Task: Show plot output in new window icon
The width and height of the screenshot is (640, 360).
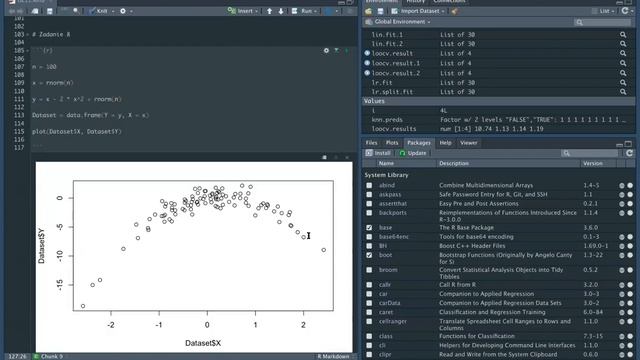Action: coord(324,157)
